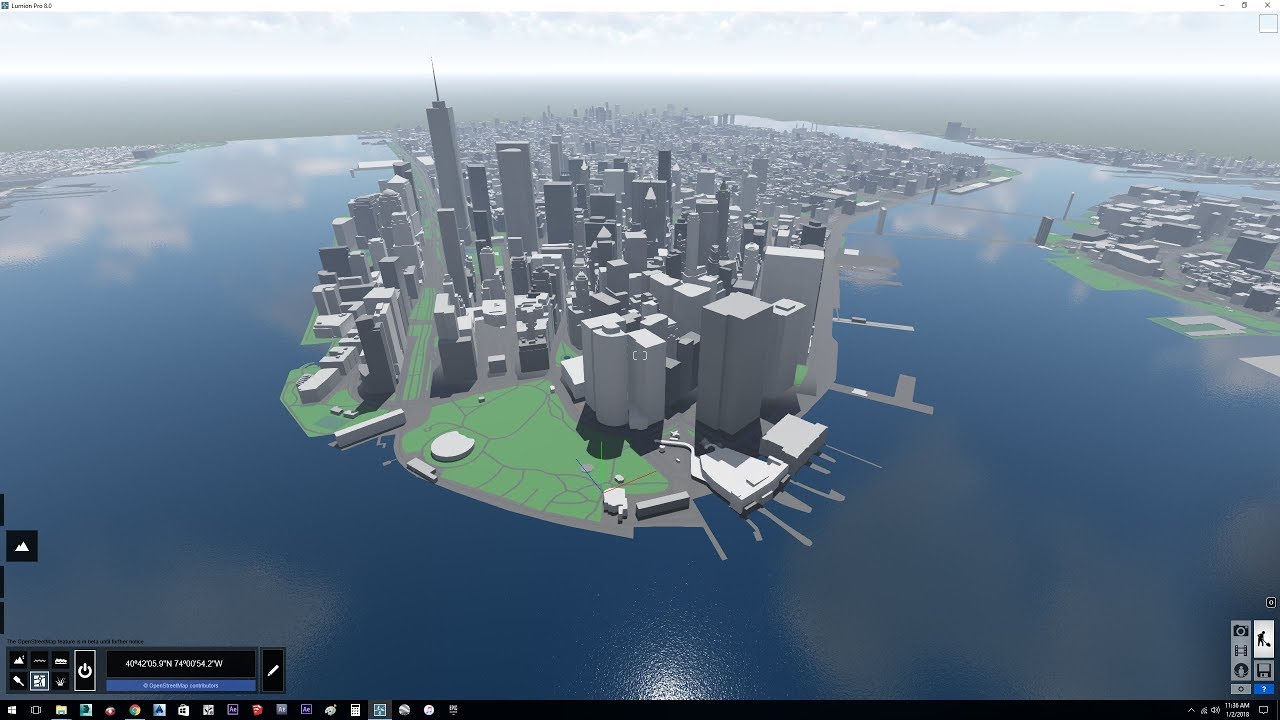
Task: Open File Explorer from taskbar
Action: click(61, 710)
